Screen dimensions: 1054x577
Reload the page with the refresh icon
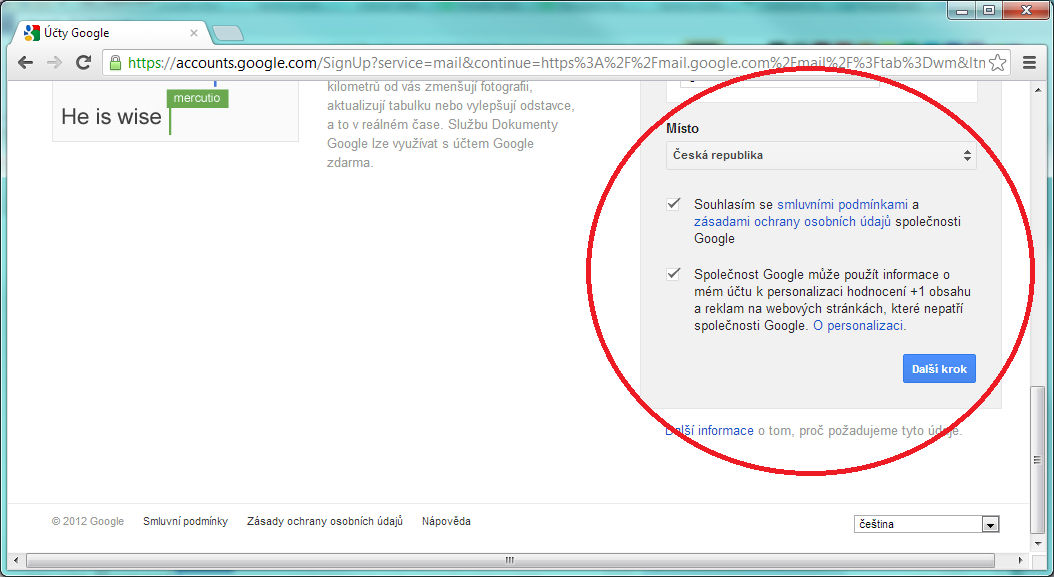tap(83, 63)
